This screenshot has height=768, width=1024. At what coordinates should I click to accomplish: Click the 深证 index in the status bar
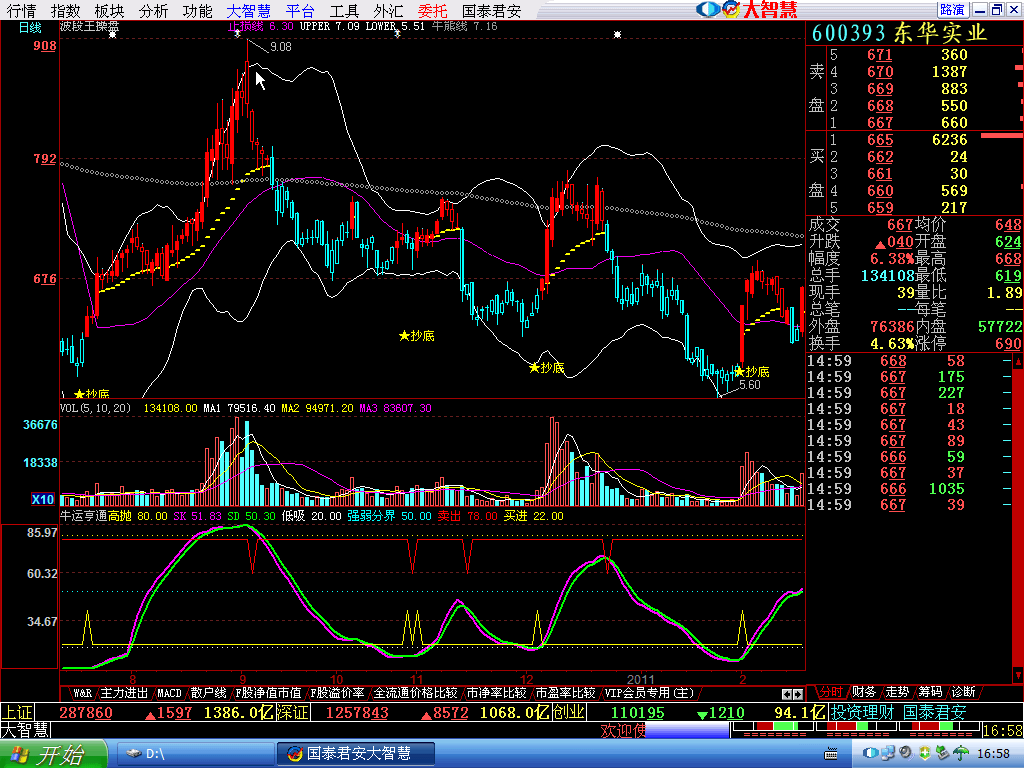tap(292, 712)
